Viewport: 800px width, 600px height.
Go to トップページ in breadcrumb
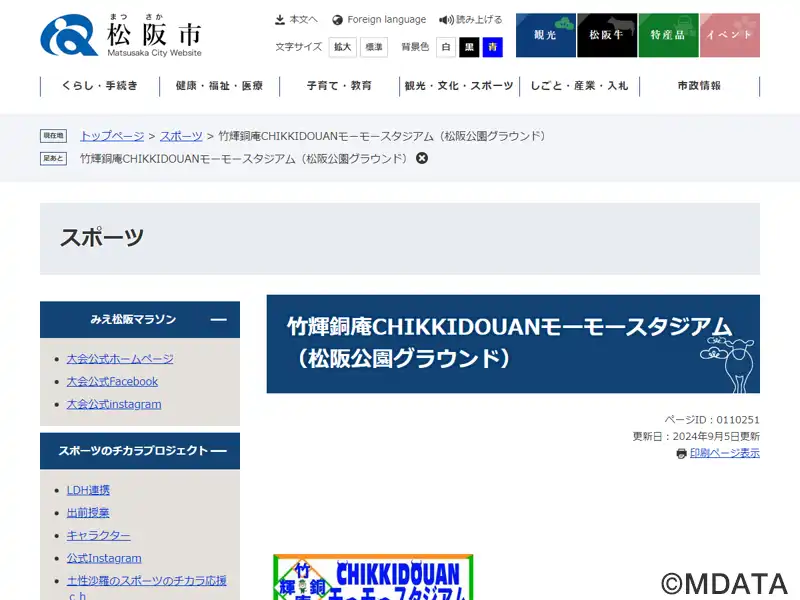pyautogui.click(x=112, y=136)
